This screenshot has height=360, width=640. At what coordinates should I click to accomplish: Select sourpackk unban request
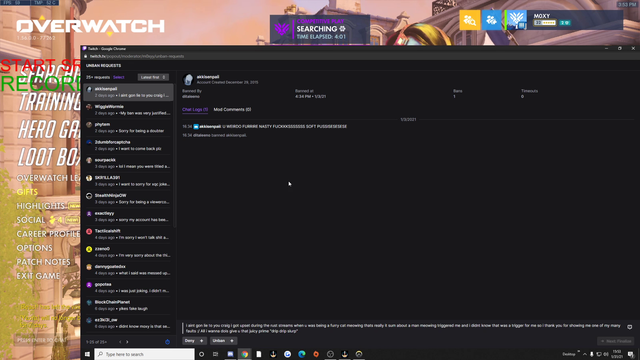[128, 163]
